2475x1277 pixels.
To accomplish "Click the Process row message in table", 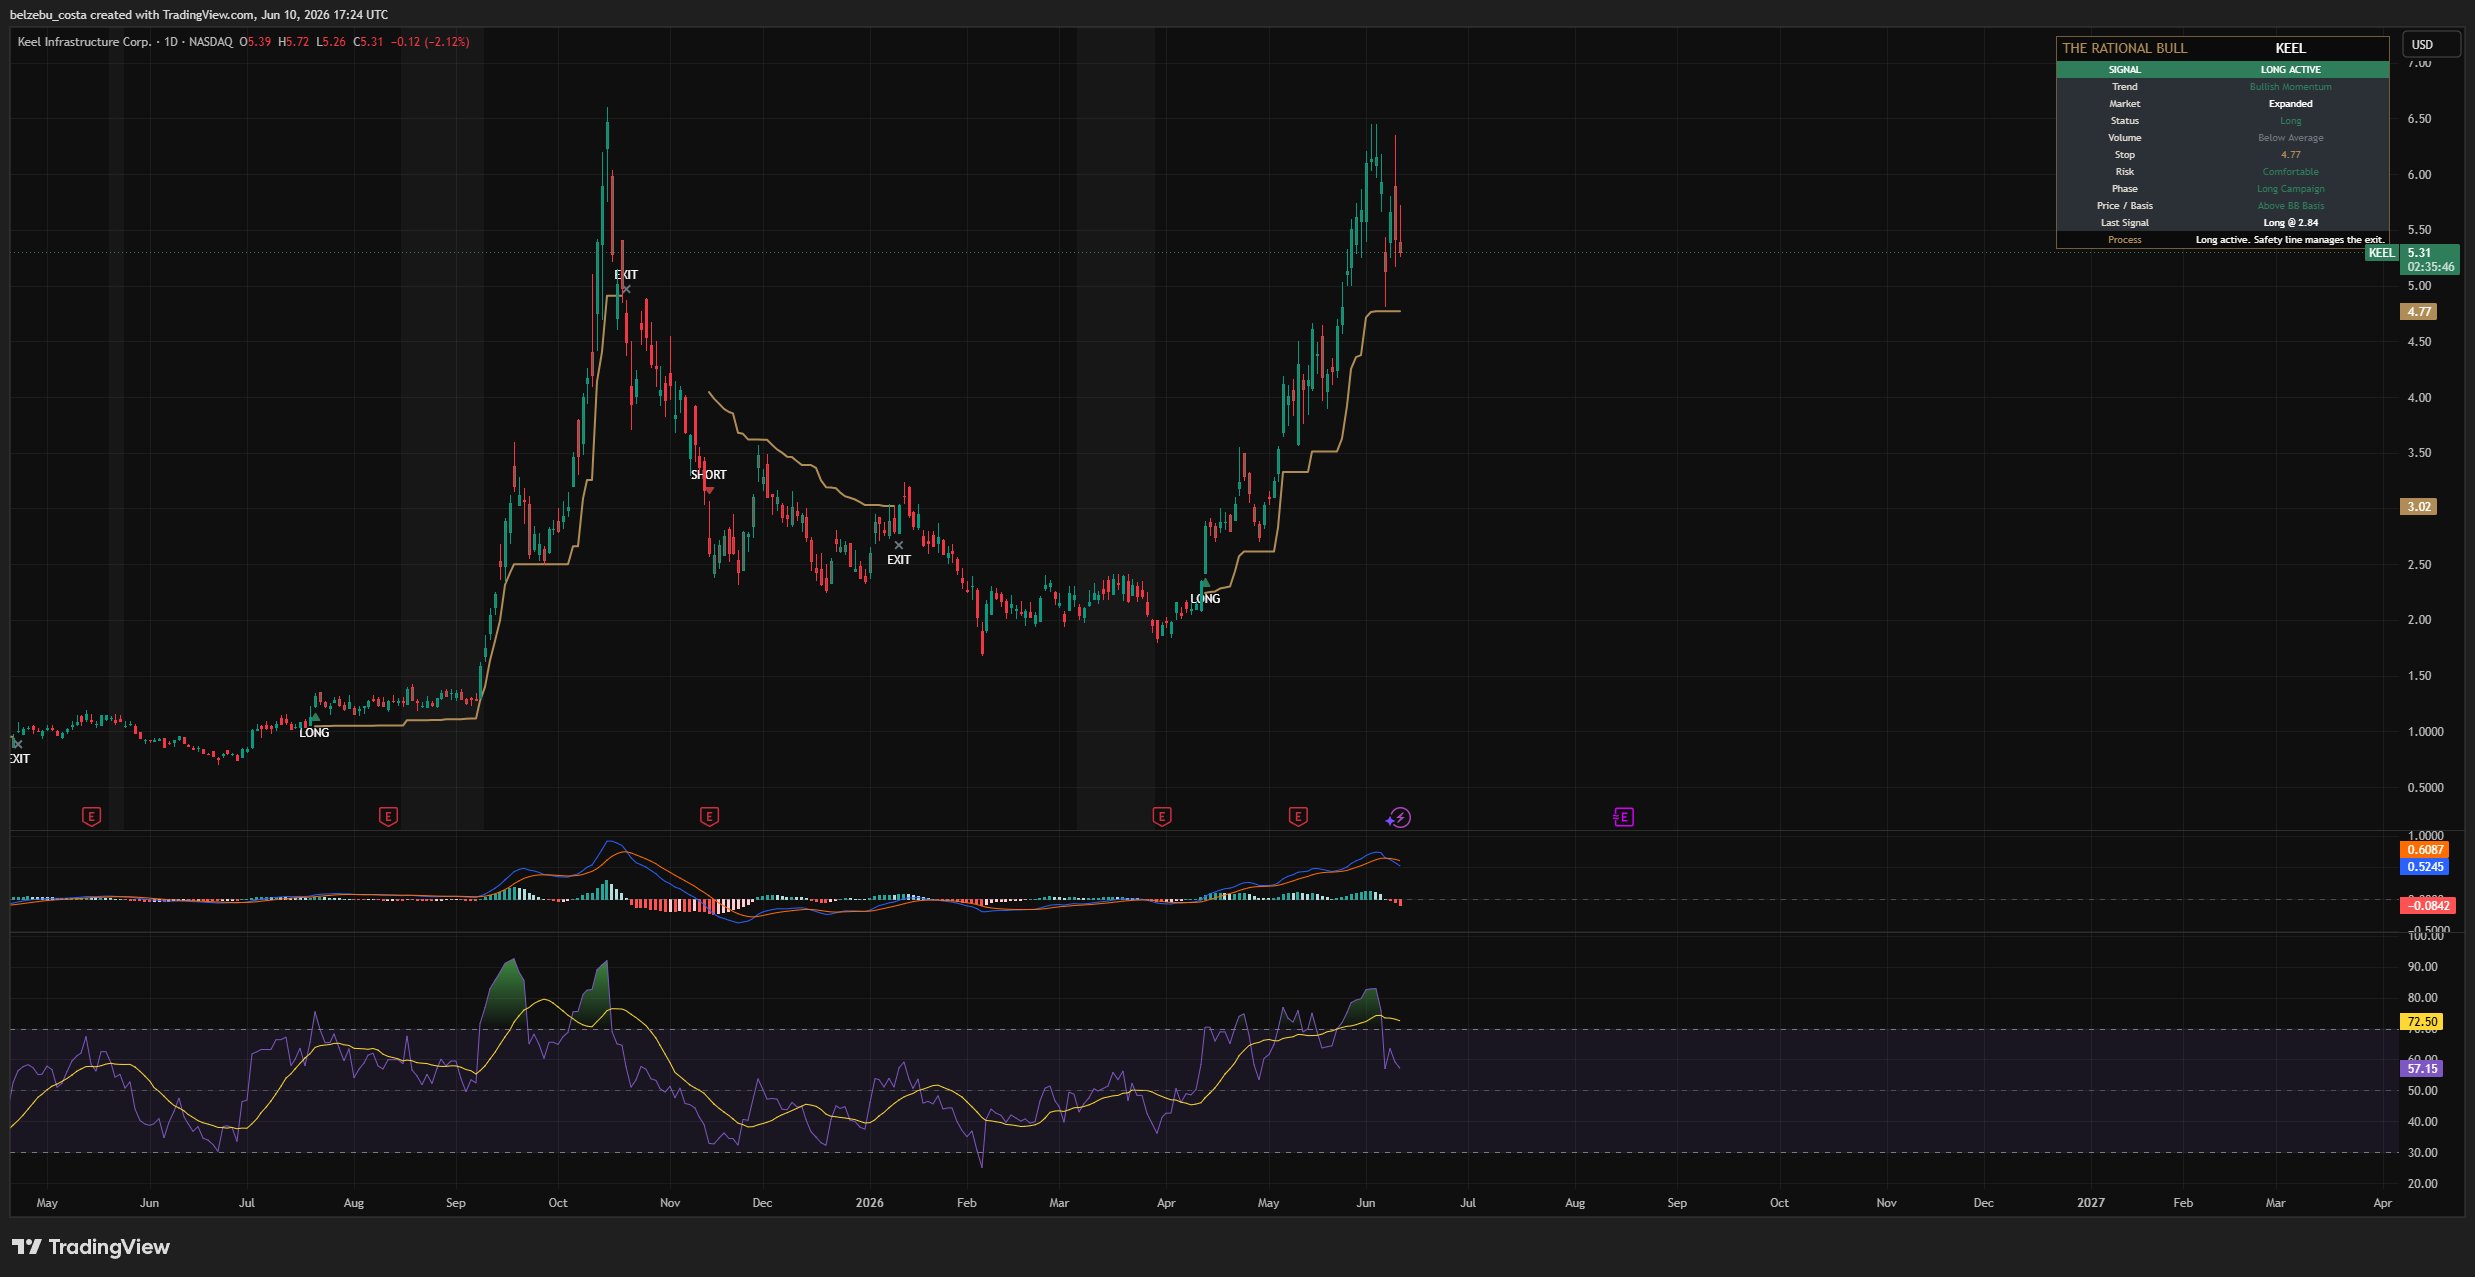I will pos(2289,240).
